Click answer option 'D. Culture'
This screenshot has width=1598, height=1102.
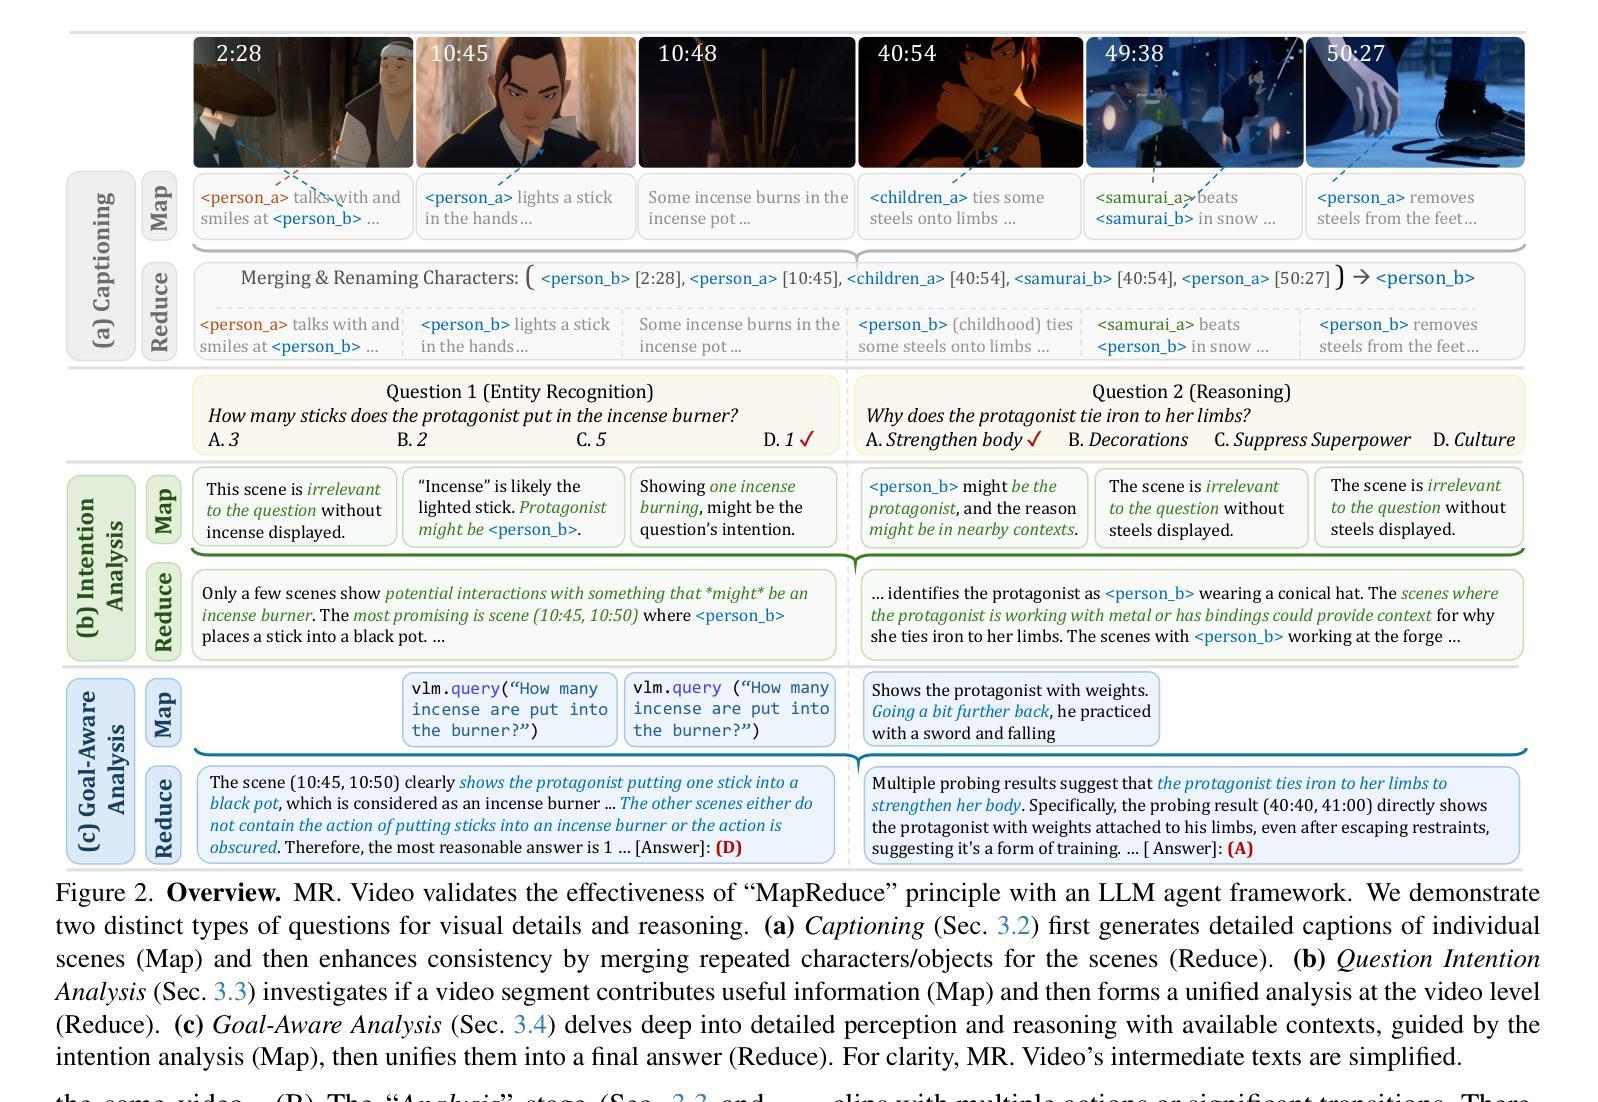tap(1474, 439)
